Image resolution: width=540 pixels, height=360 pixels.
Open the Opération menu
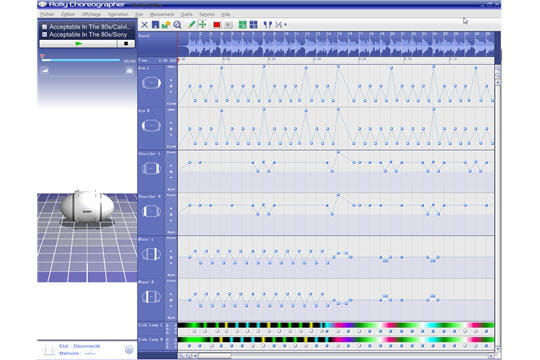tap(118, 14)
